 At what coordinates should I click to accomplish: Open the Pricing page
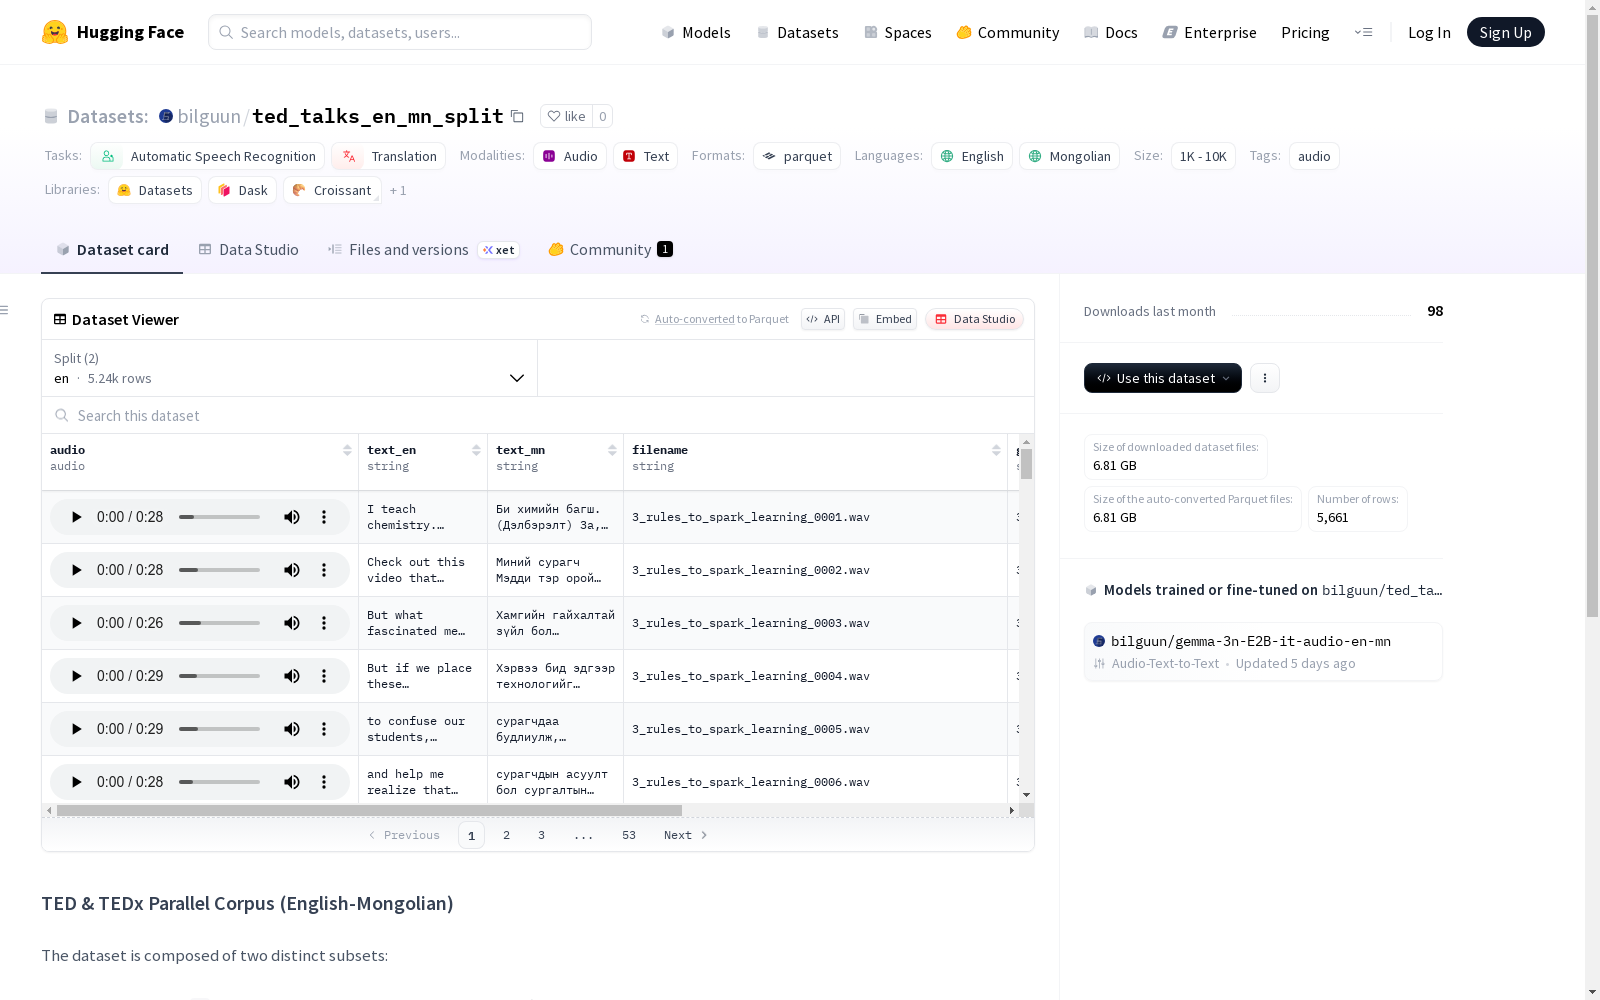(1305, 32)
